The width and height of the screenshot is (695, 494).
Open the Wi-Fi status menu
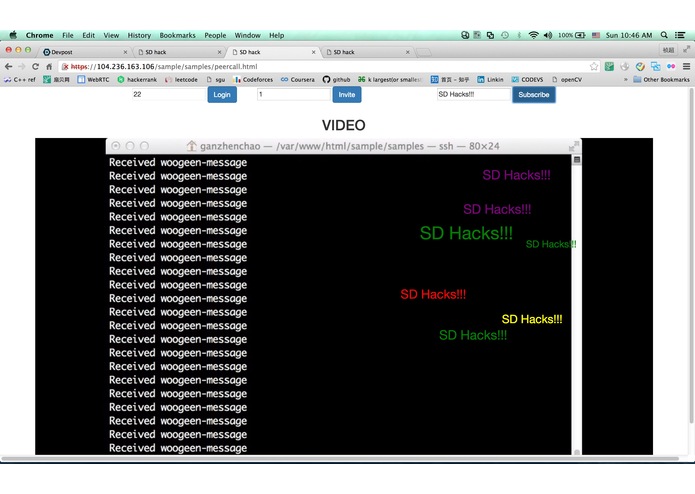pyautogui.click(x=534, y=35)
